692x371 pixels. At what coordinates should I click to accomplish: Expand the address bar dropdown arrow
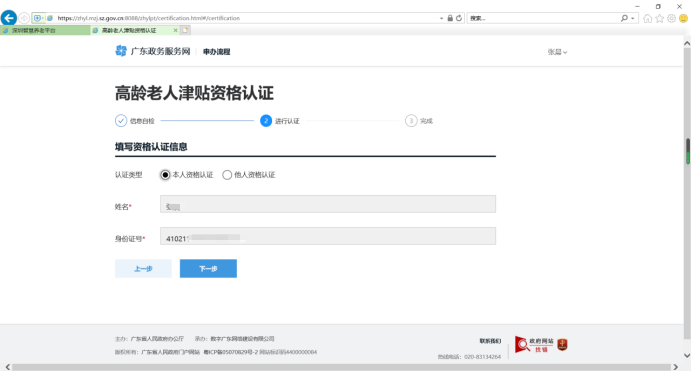coord(441,19)
